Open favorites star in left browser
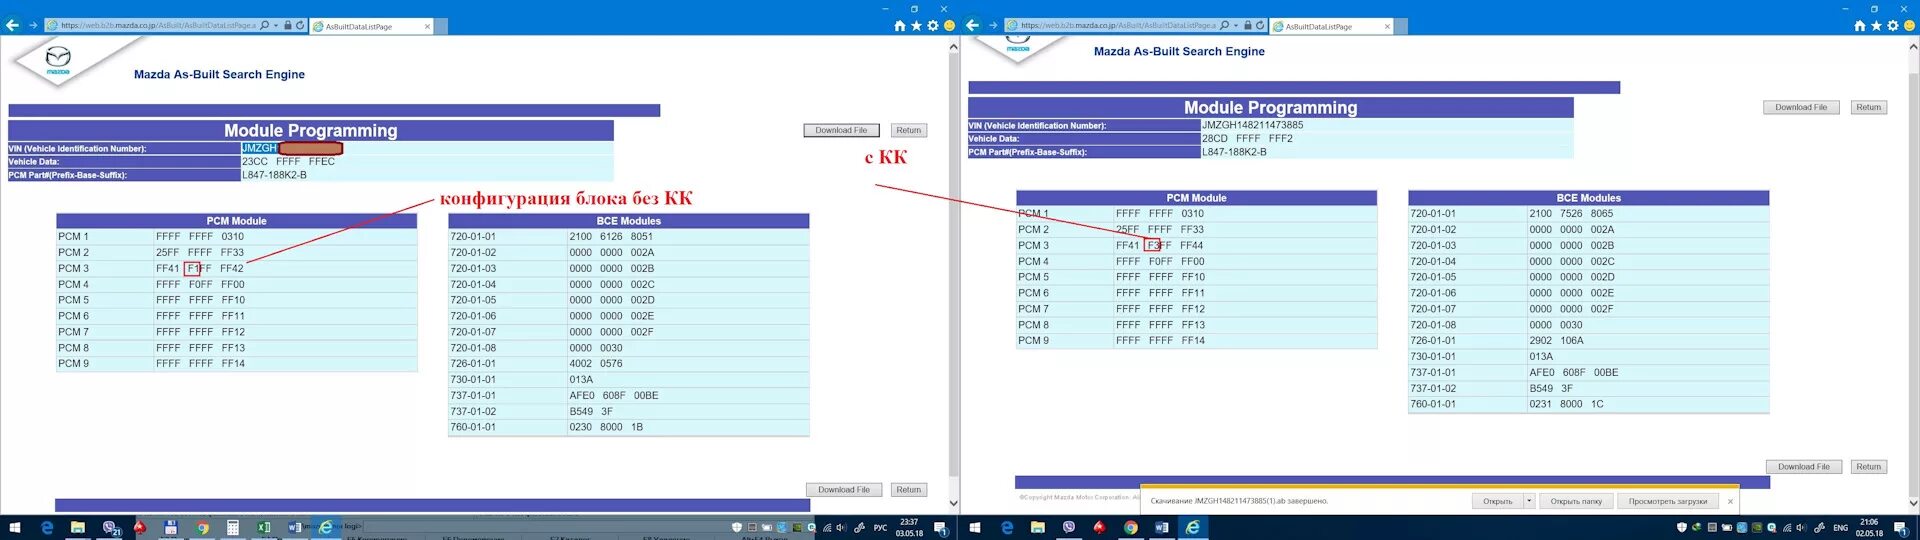 [x=917, y=26]
